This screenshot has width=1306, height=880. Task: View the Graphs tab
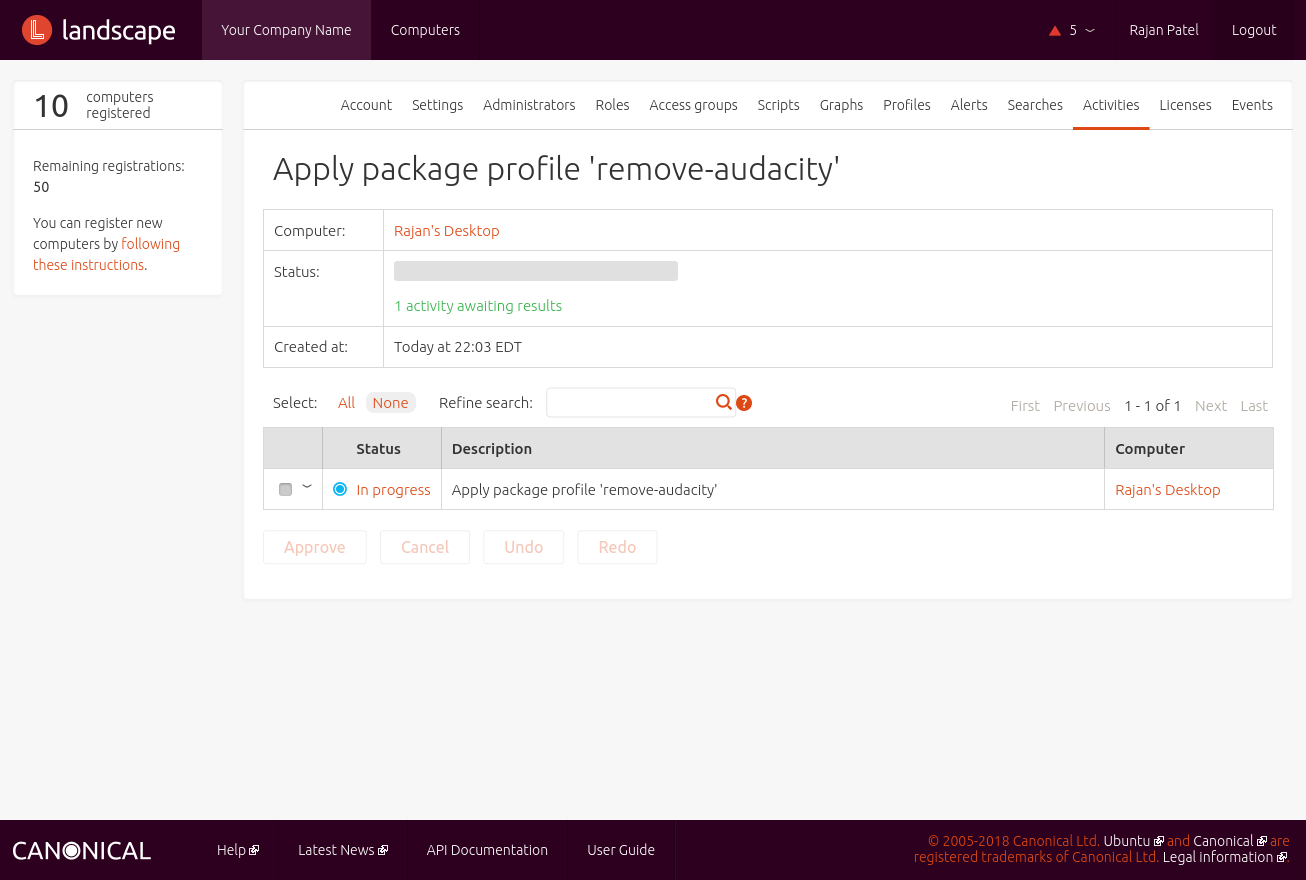841,105
